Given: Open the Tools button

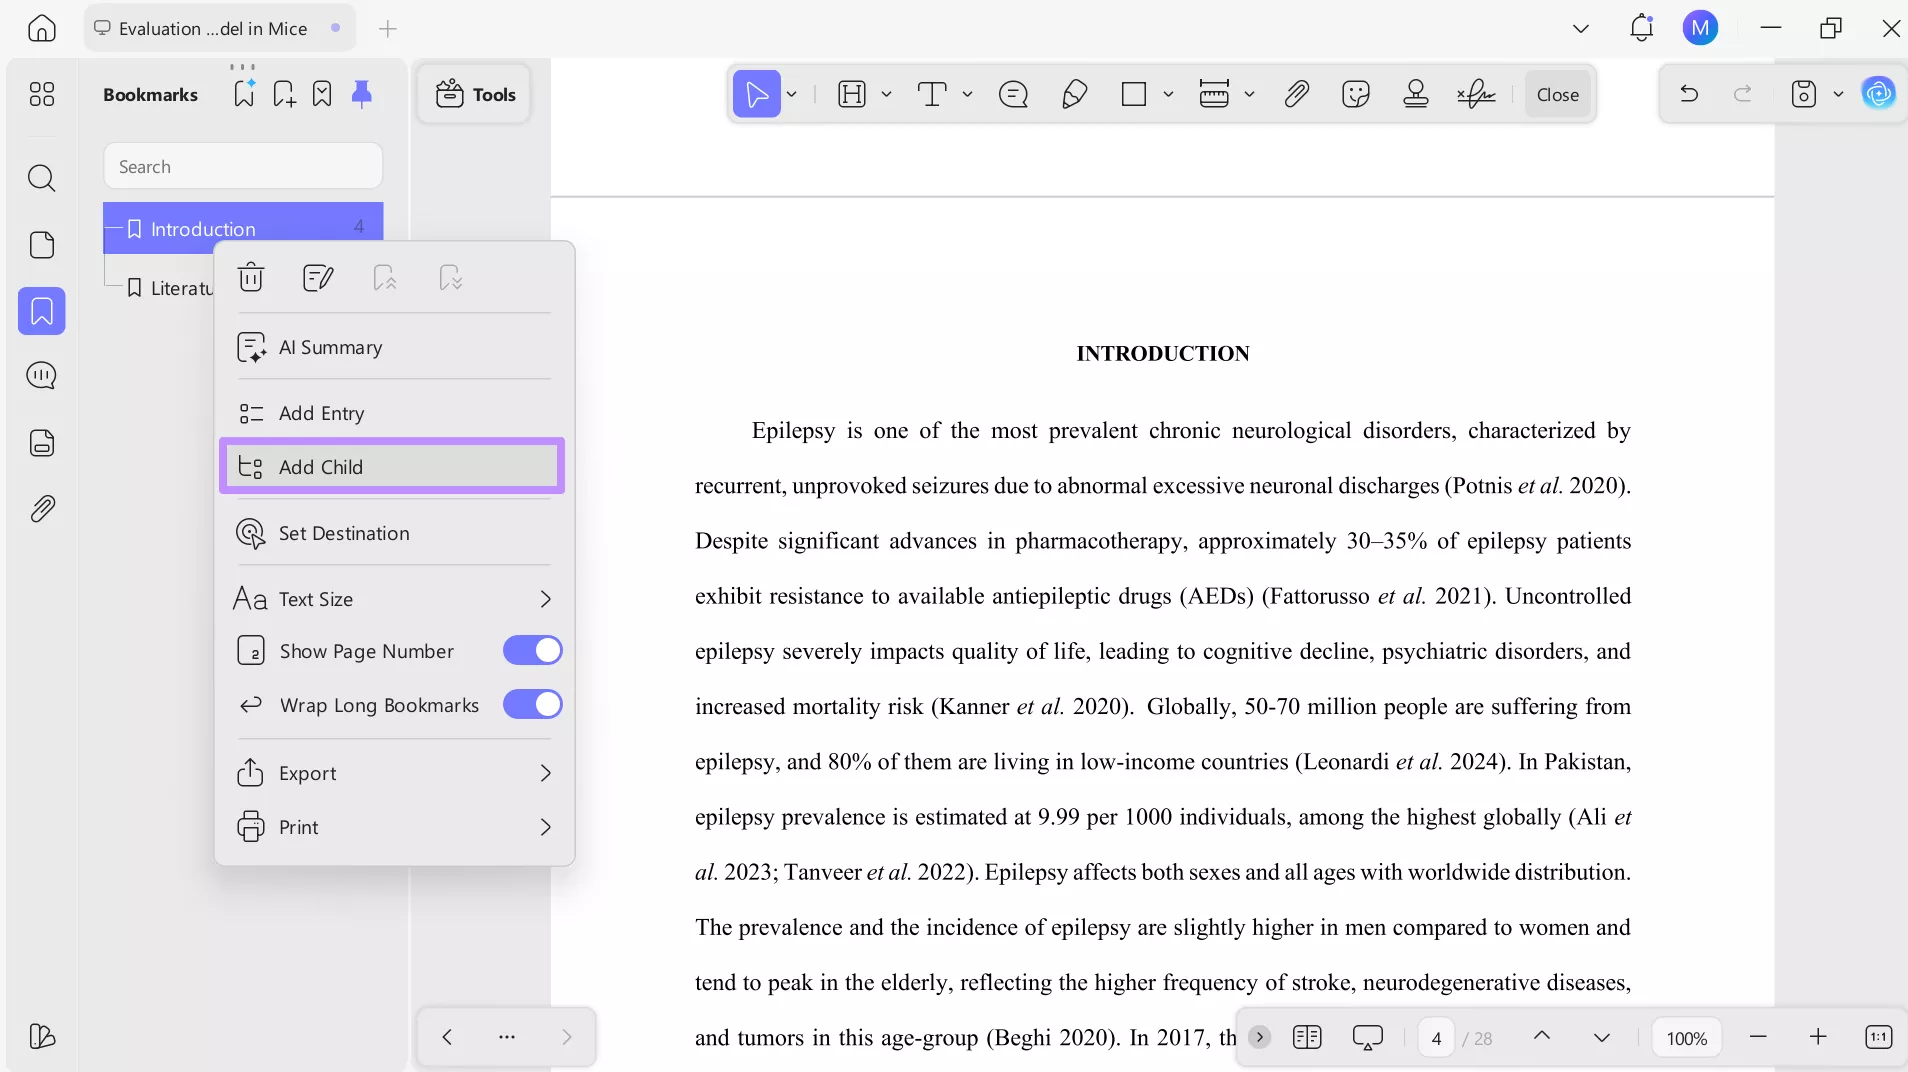Looking at the screenshot, I should (x=475, y=94).
